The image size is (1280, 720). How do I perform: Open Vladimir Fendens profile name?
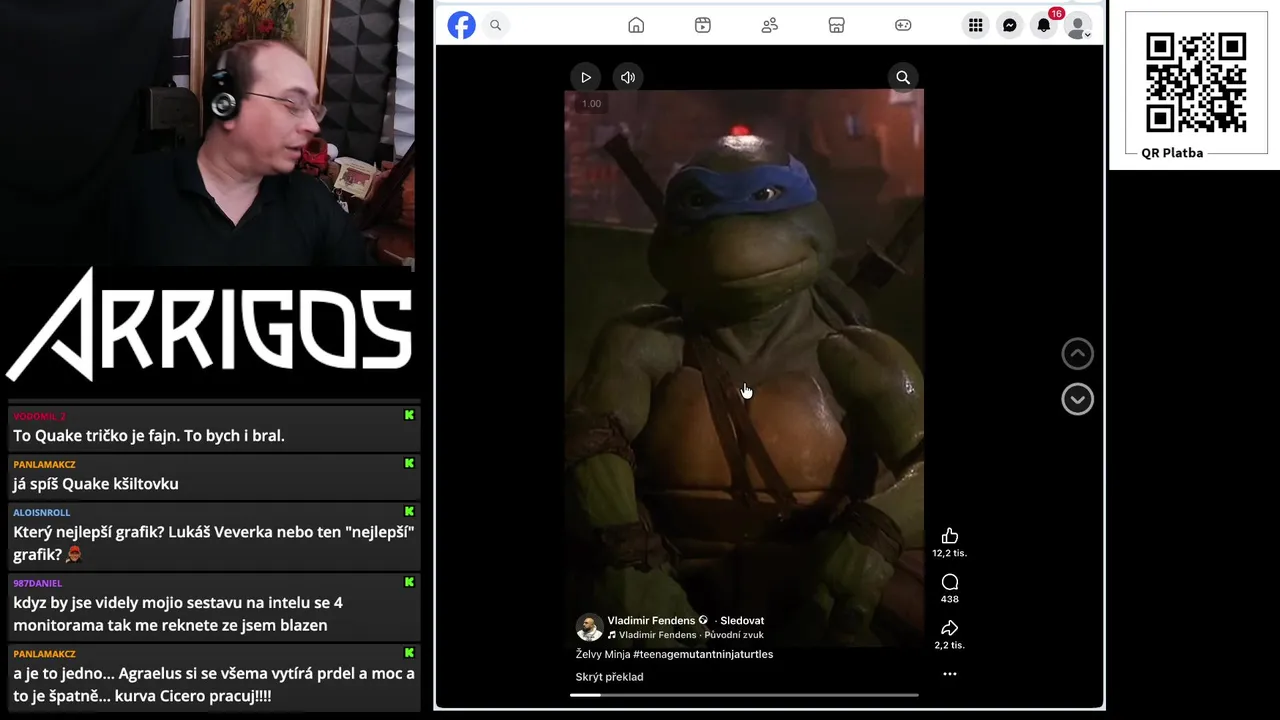coord(651,620)
